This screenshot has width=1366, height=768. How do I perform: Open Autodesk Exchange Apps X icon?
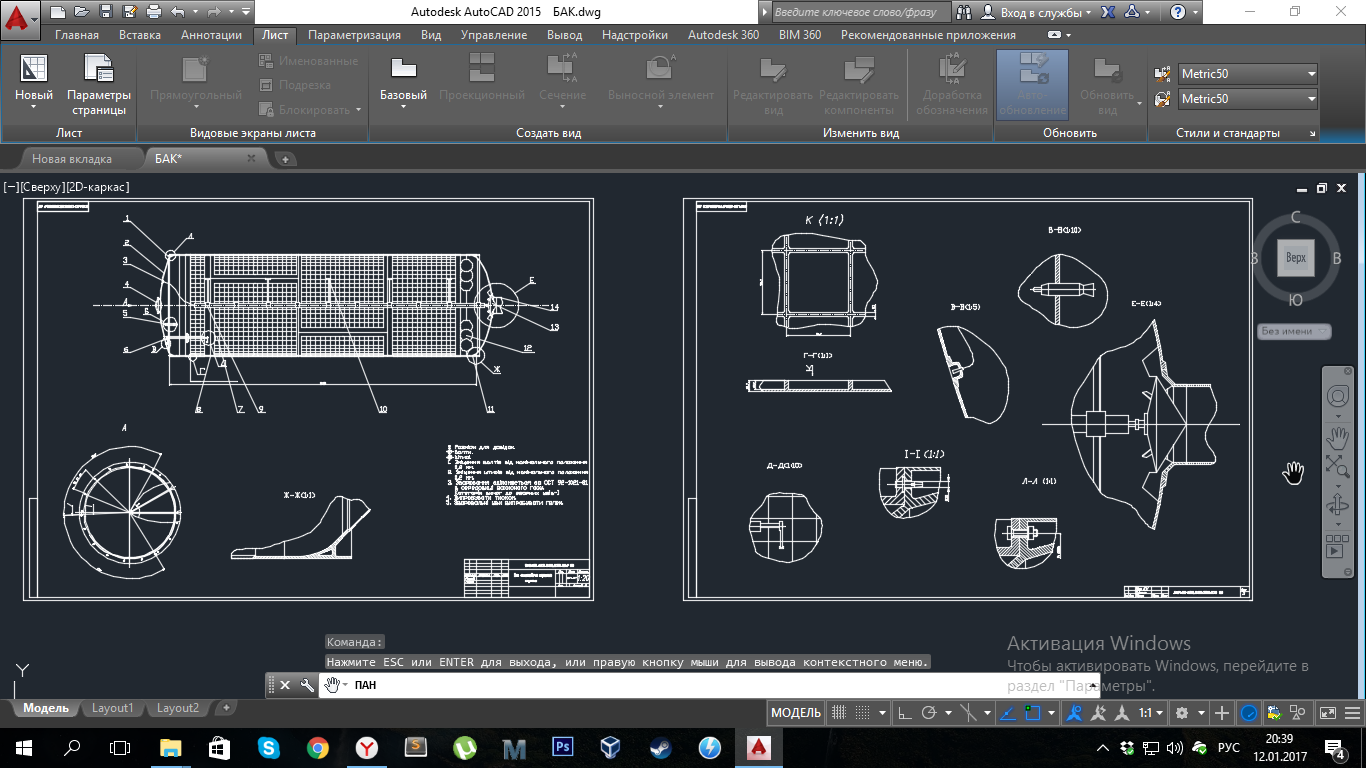[1108, 12]
